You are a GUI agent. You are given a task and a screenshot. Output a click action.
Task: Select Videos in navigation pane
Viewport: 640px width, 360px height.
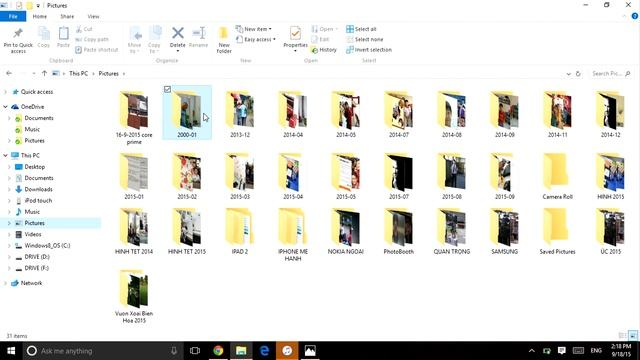click(33, 234)
